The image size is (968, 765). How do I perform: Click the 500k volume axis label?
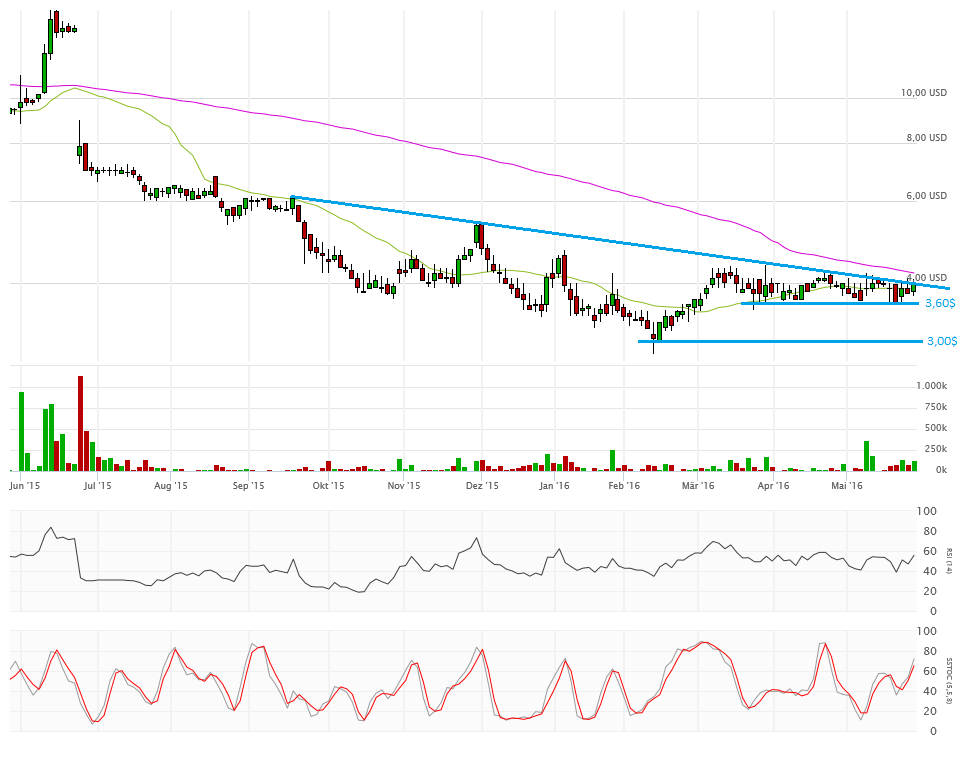click(x=934, y=428)
